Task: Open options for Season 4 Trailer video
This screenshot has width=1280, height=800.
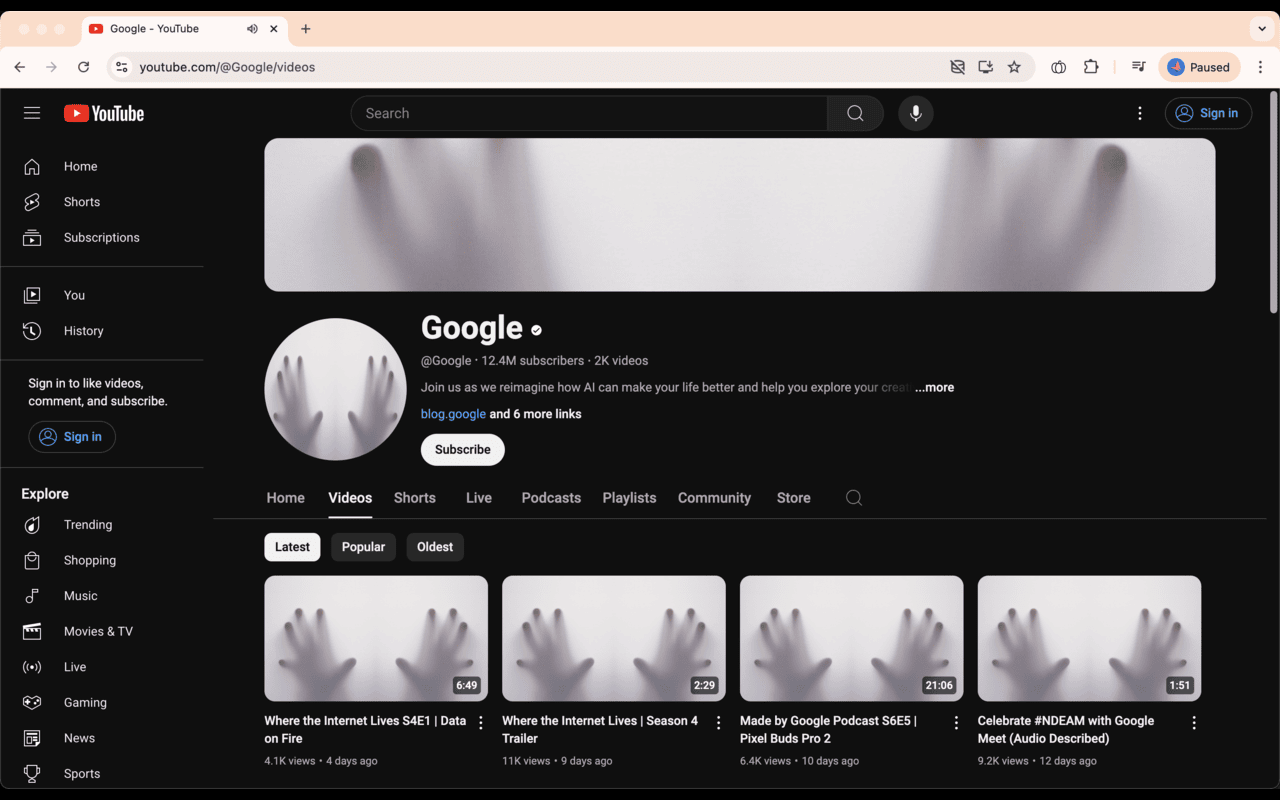Action: coord(718,722)
